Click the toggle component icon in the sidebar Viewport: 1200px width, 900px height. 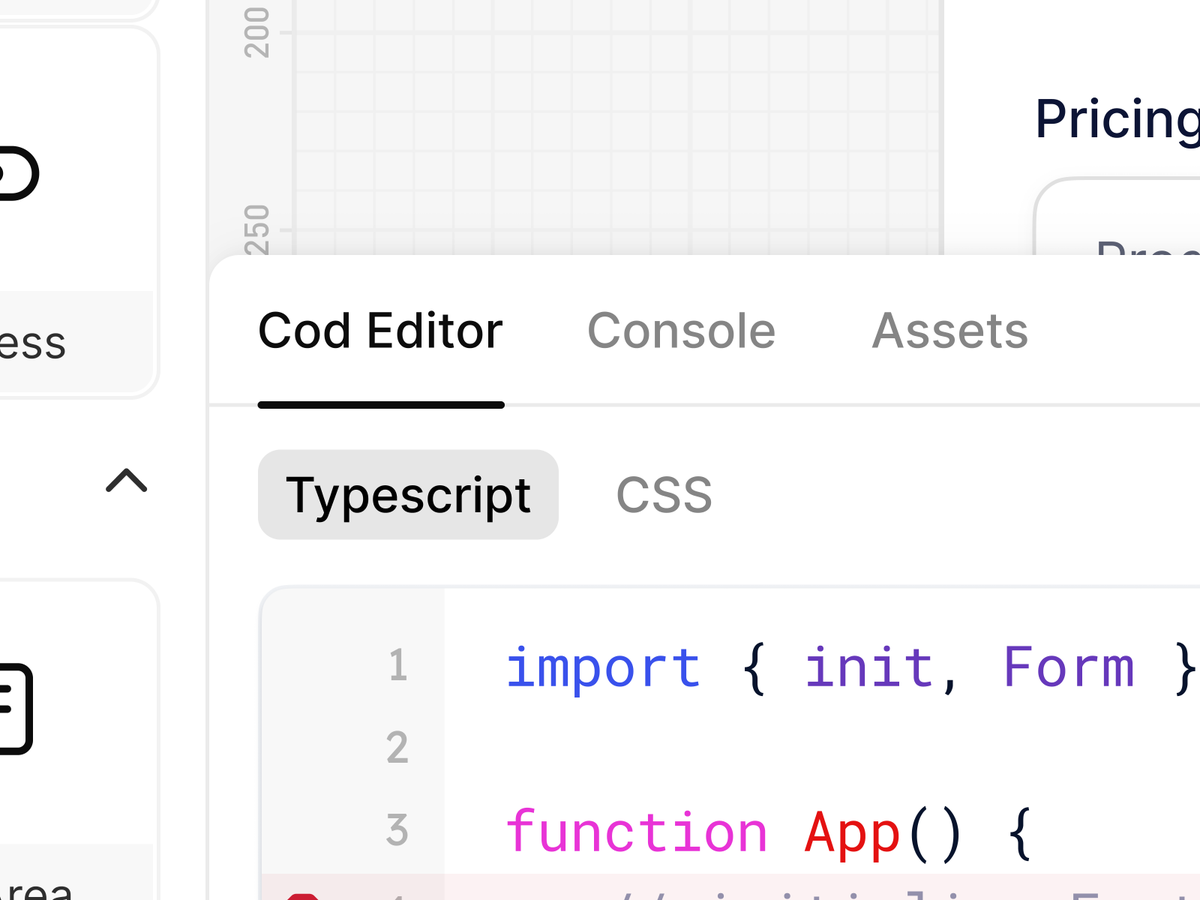18,174
